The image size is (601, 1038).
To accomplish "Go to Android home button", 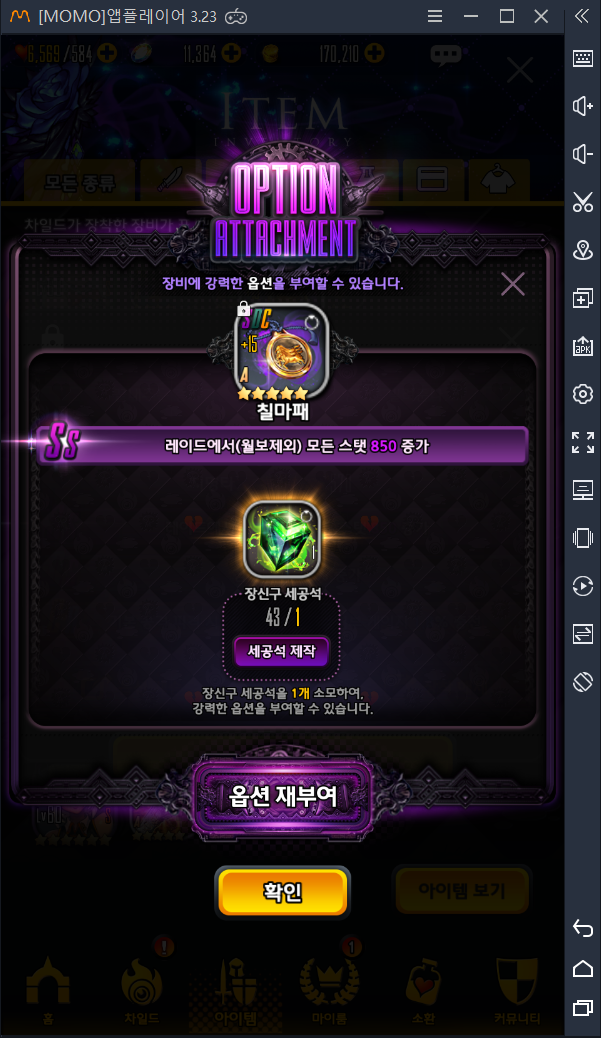I will click(x=582, y=968).
